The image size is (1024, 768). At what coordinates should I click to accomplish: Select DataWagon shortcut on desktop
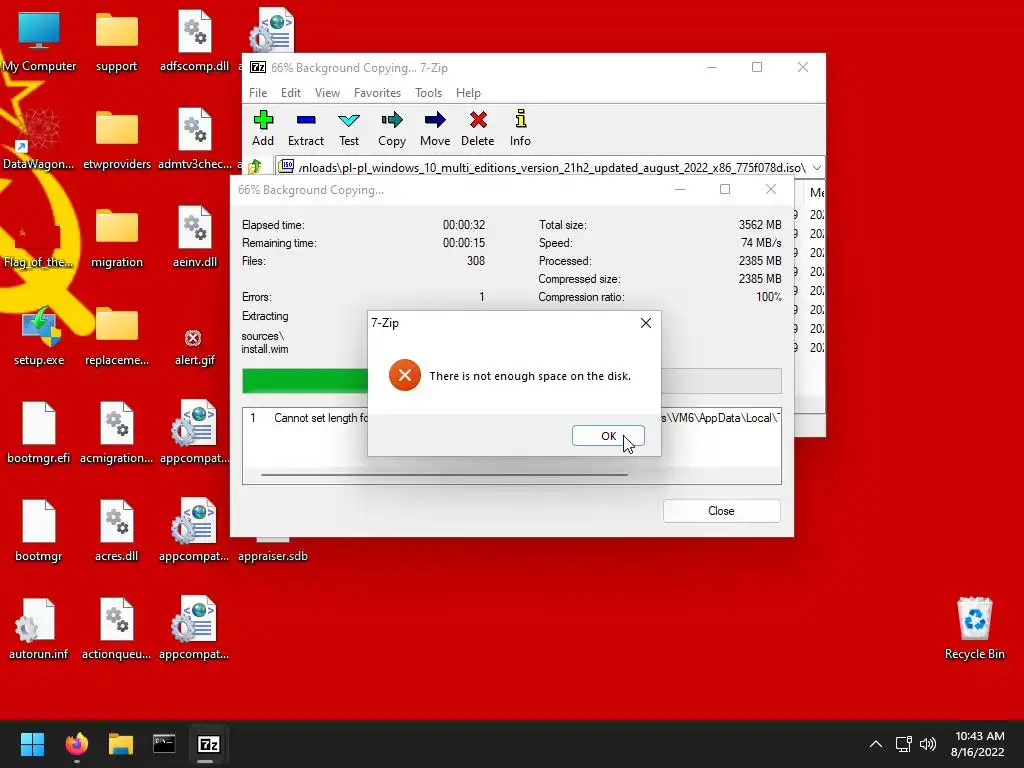(39, 140)
